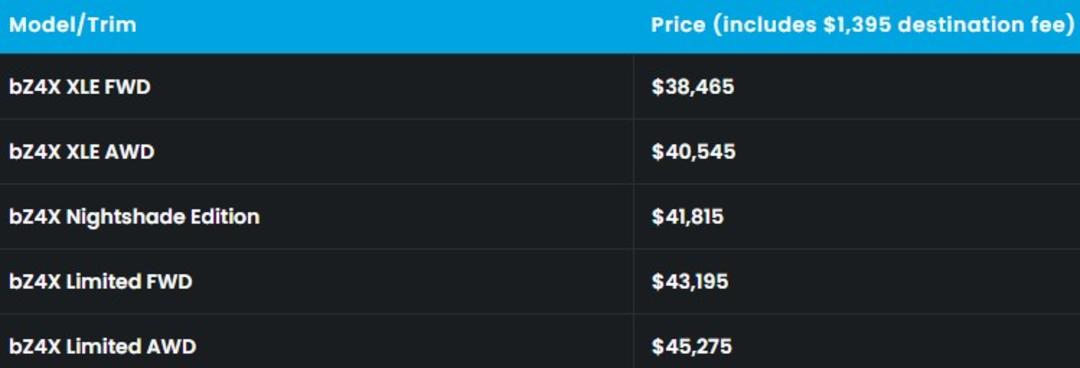Click the AWD text in Limited row

tap(171, 346)
